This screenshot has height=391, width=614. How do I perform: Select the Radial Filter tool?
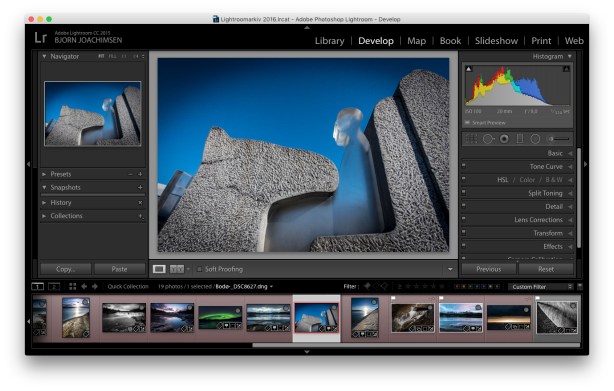coord(535,139)
